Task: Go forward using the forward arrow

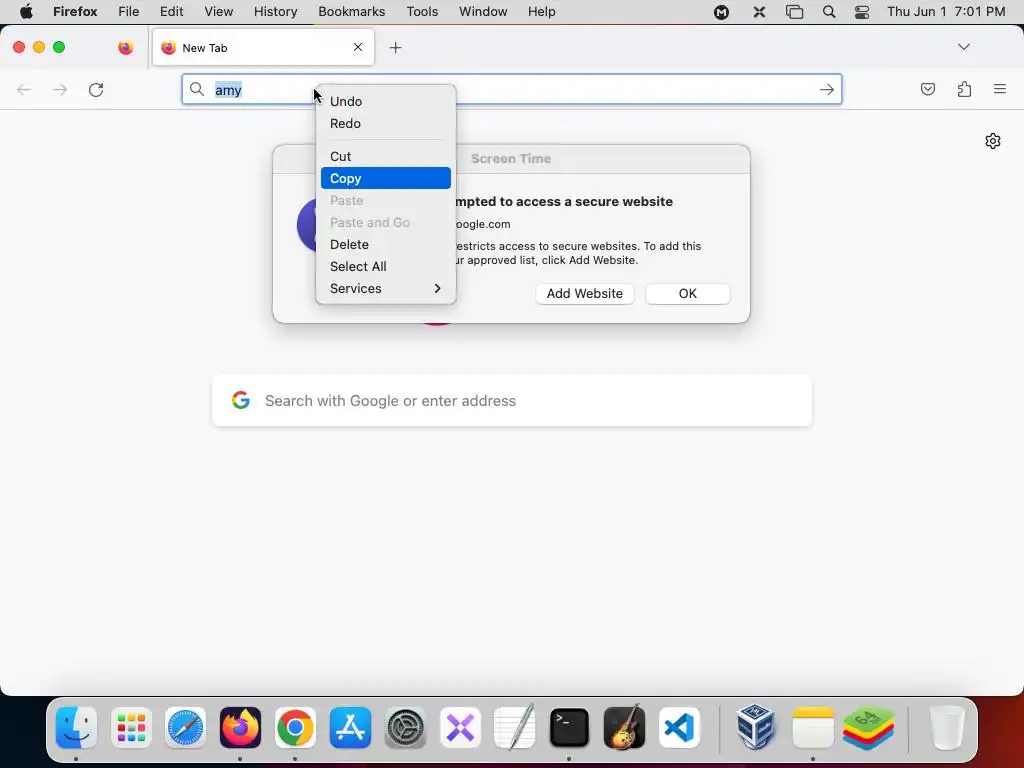Action: click(x=60, y=89)
